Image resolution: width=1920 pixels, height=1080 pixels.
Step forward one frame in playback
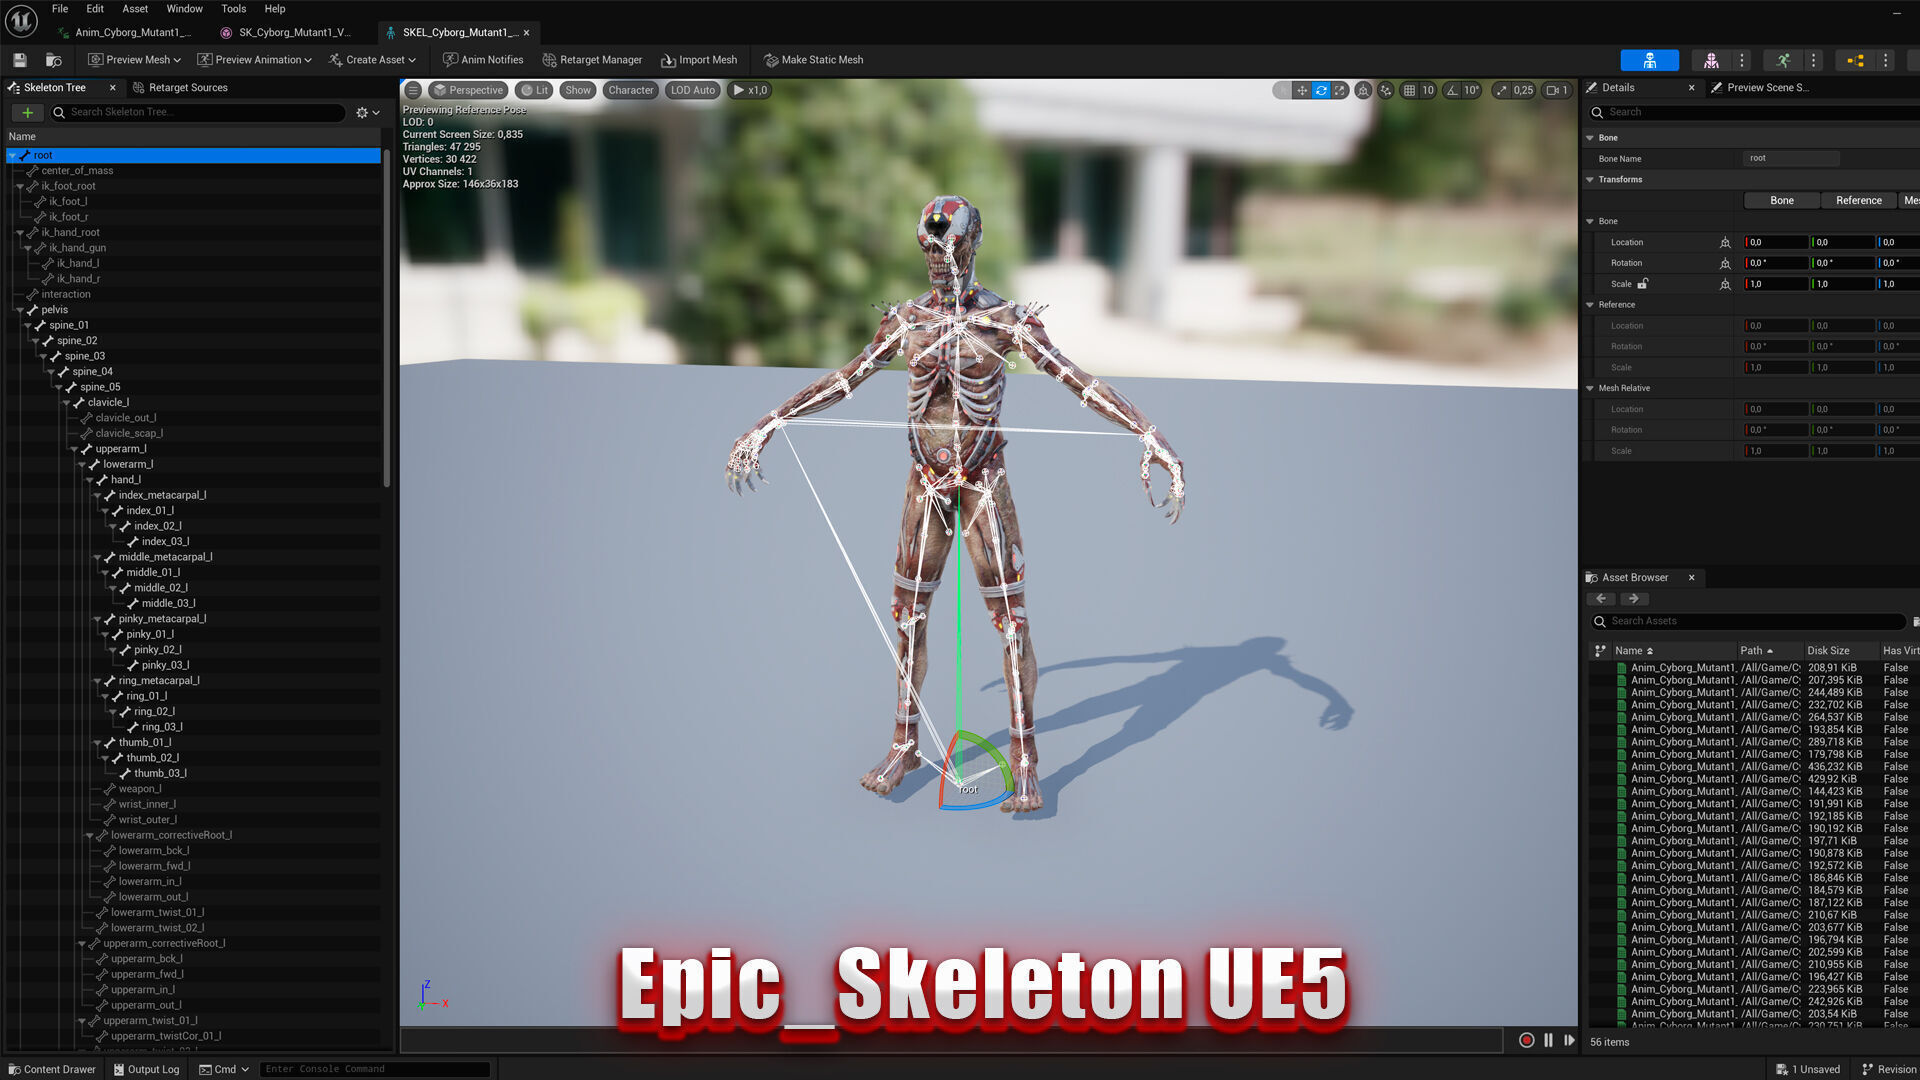1569,1040
